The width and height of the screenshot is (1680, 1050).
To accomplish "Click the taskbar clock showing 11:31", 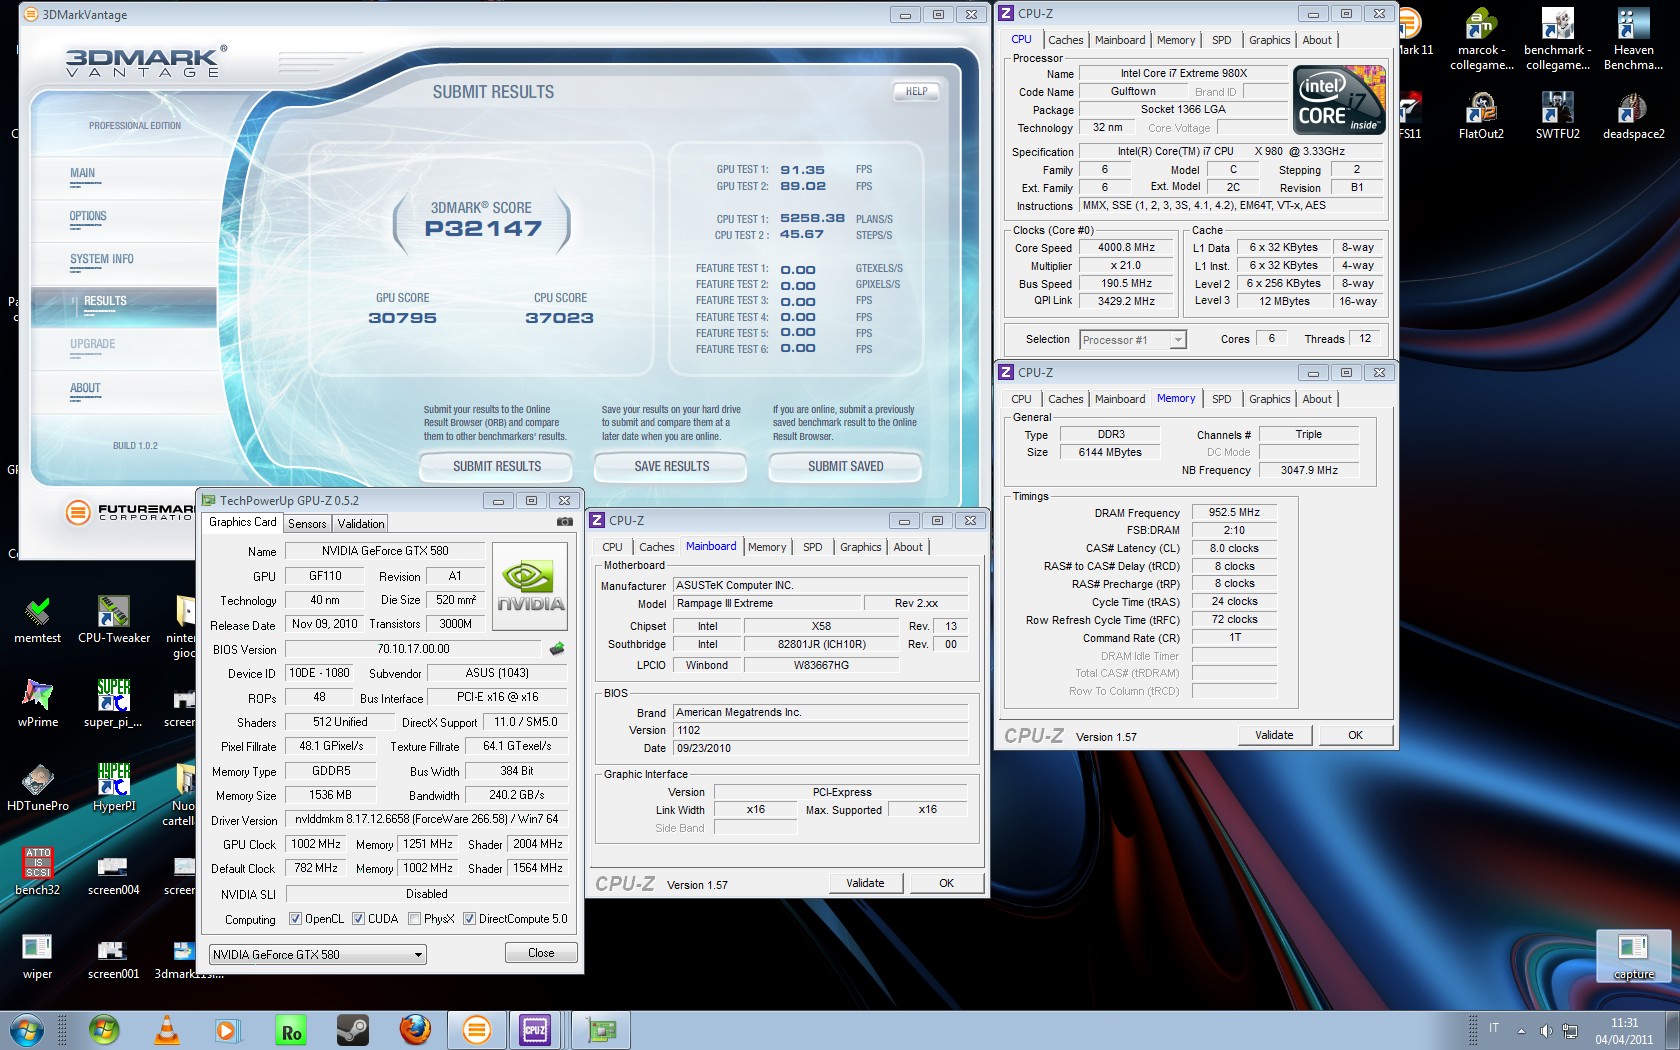I will point(1624,1031).
